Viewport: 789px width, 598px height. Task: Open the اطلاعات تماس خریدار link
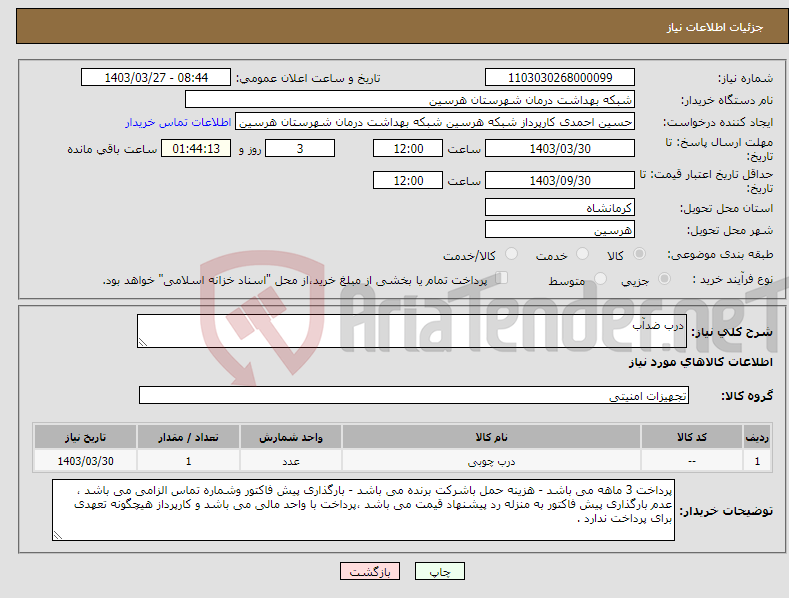[x=178, y=122]
